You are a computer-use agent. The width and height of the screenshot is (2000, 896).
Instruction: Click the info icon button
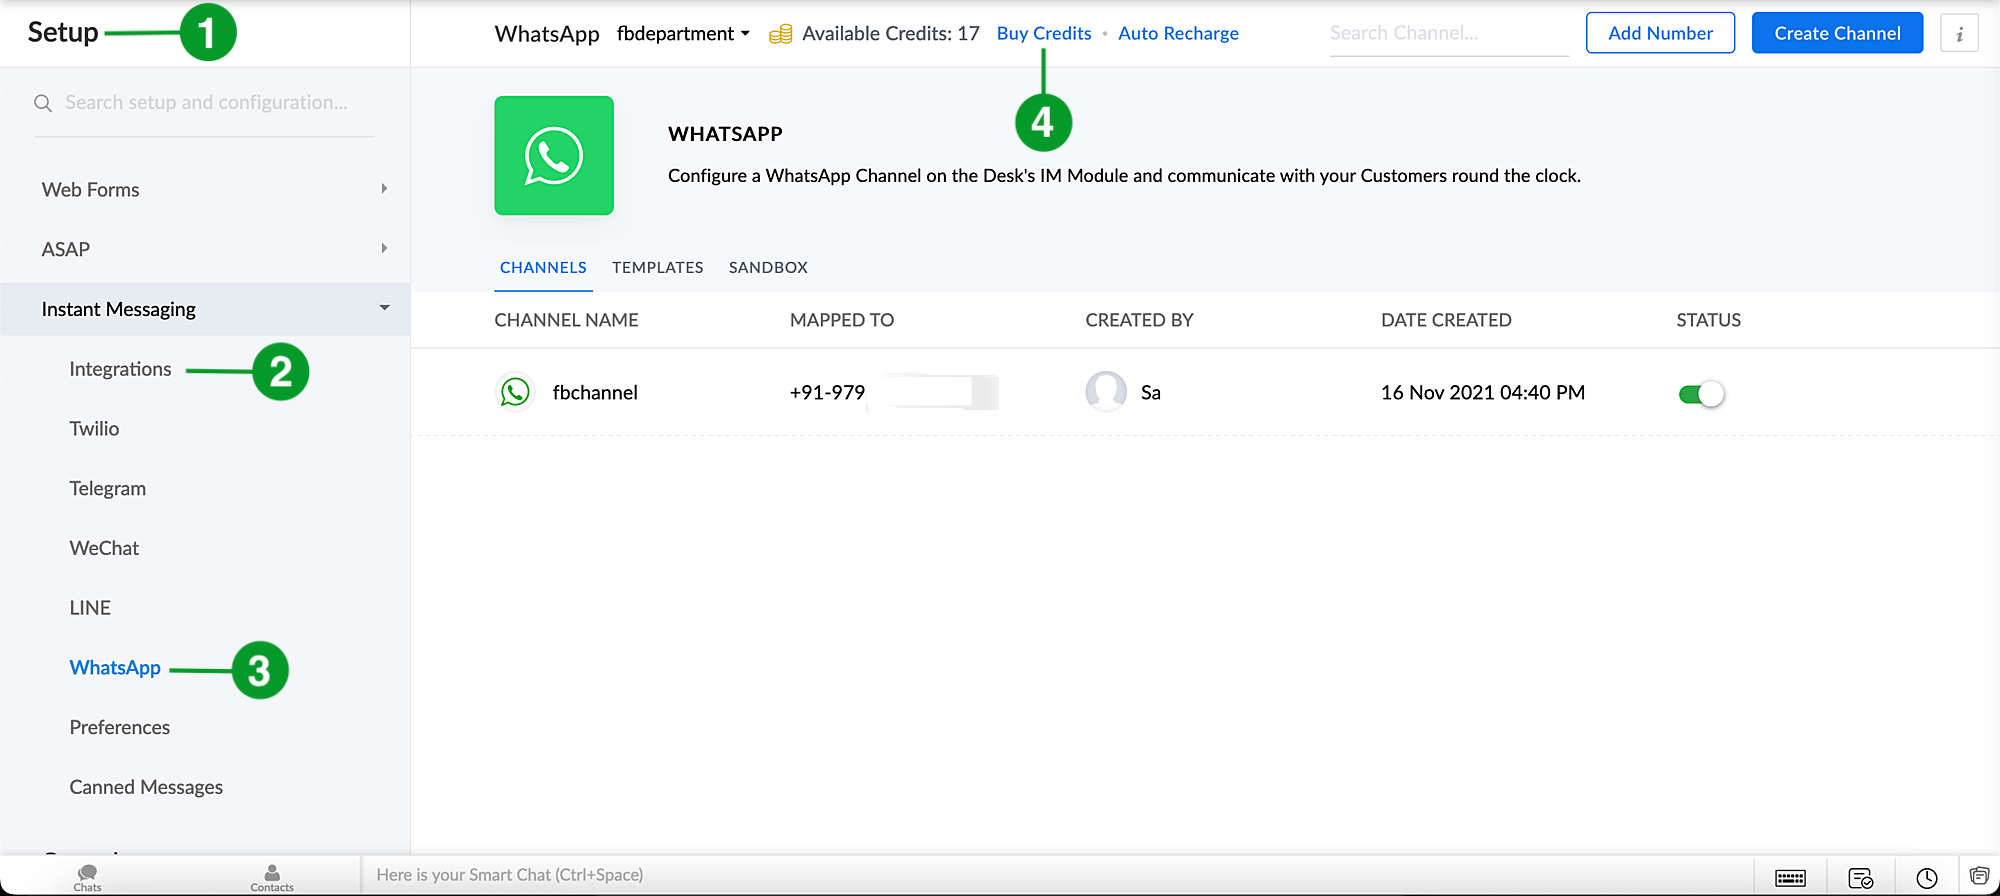coord(1959,33)
